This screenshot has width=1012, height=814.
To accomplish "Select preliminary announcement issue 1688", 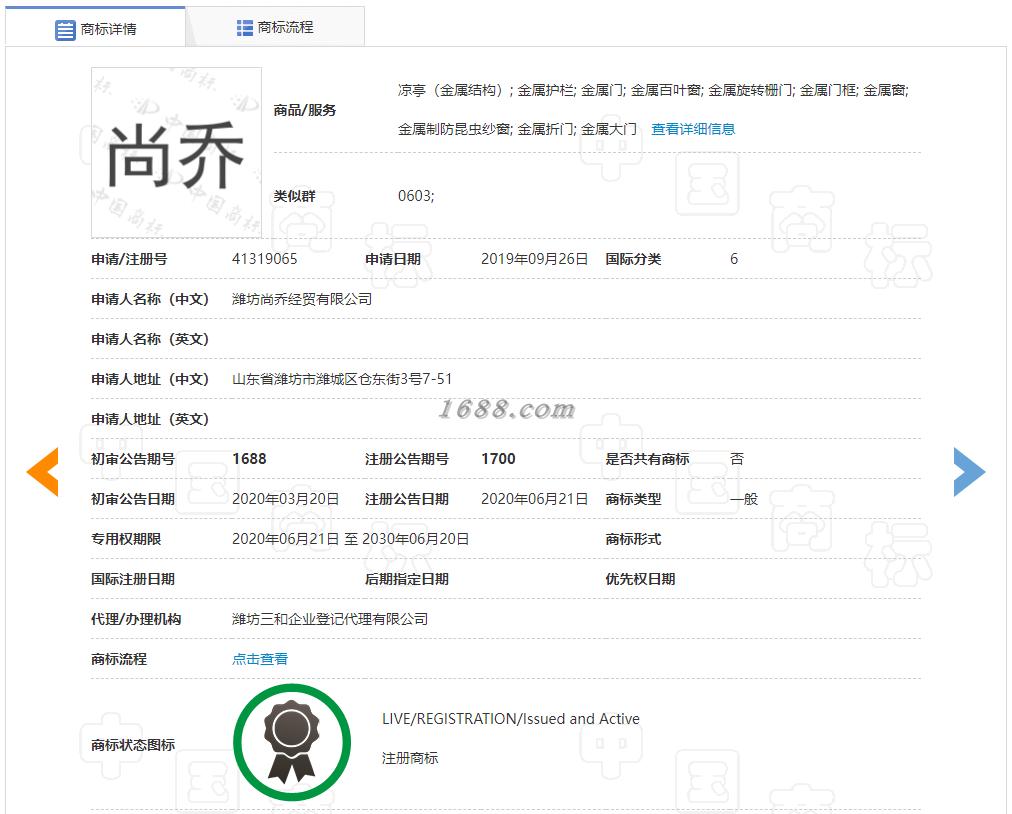I will point(249,459).
